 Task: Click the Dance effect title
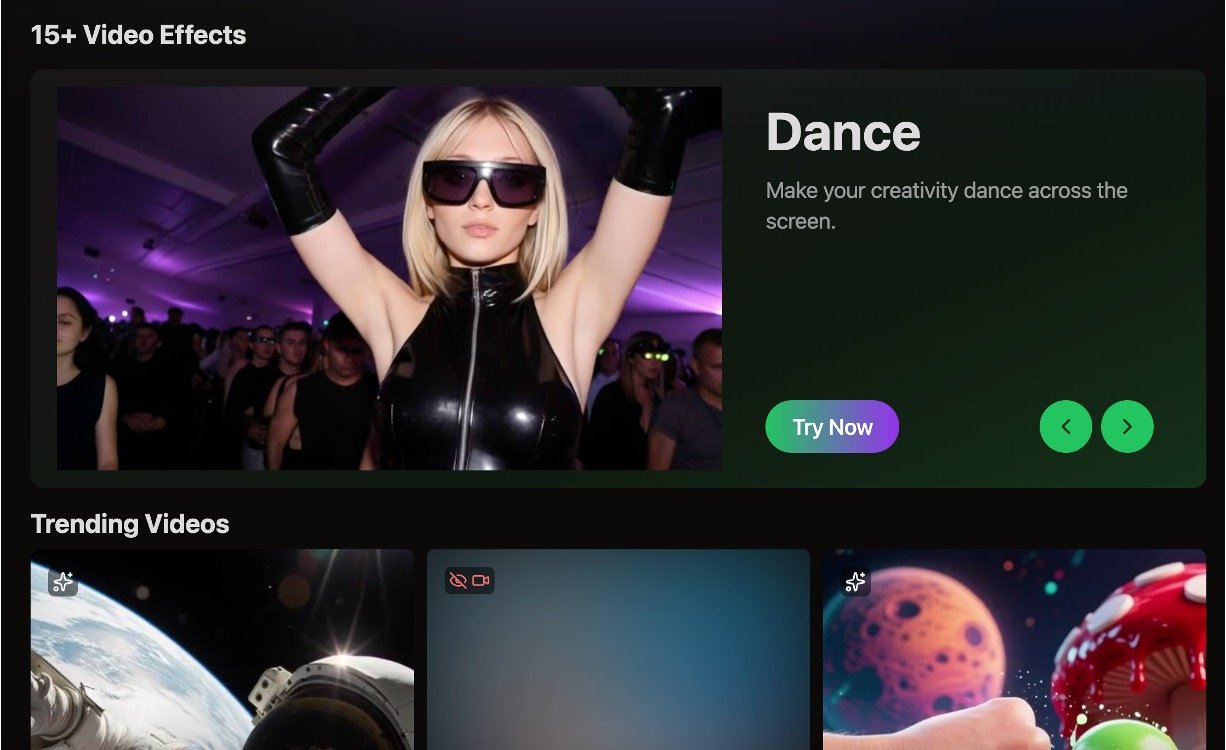pyautogui.click(x=842, y=132)
